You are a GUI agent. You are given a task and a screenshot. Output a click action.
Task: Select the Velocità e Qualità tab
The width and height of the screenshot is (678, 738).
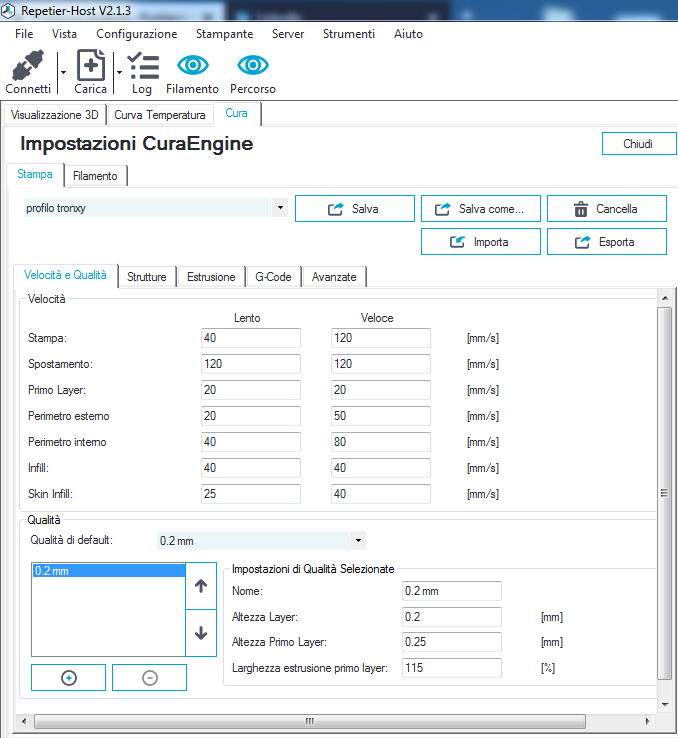click(65, 275)
